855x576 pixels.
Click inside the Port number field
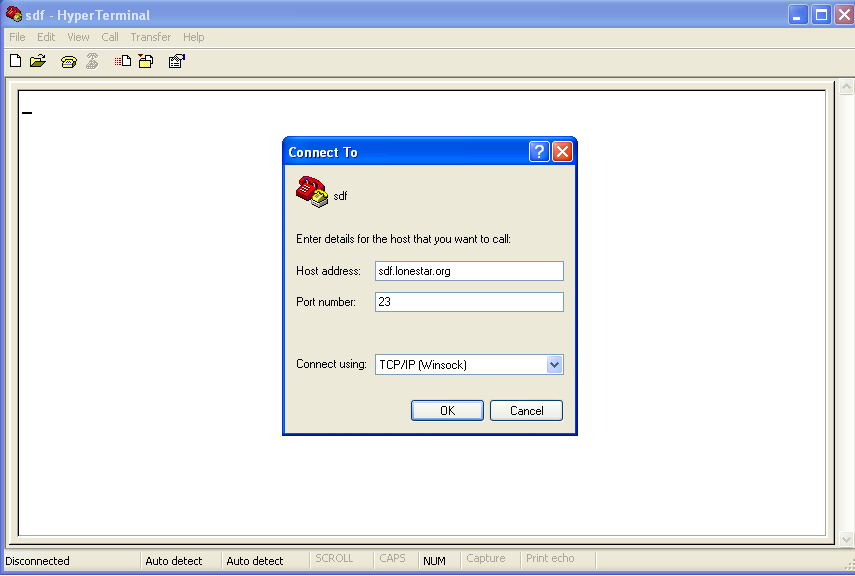pos(468,301)
